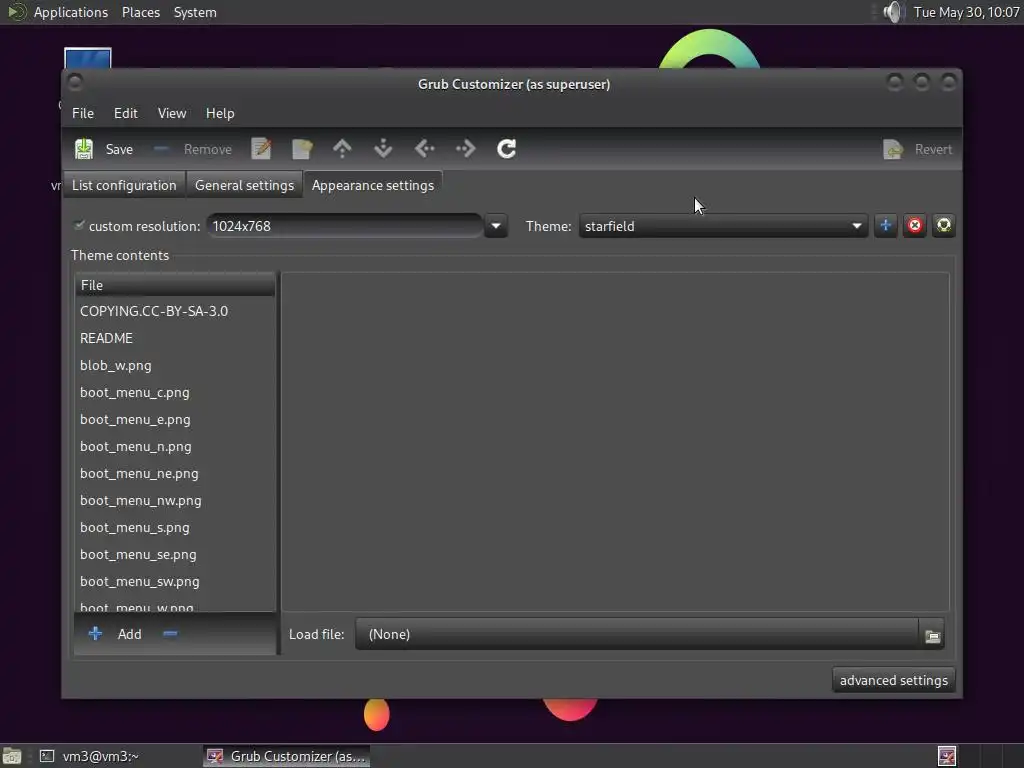Select boot_menu_n.png in the file list
The height and width of the screenshot is (768, 1024).
pos(175,446)
